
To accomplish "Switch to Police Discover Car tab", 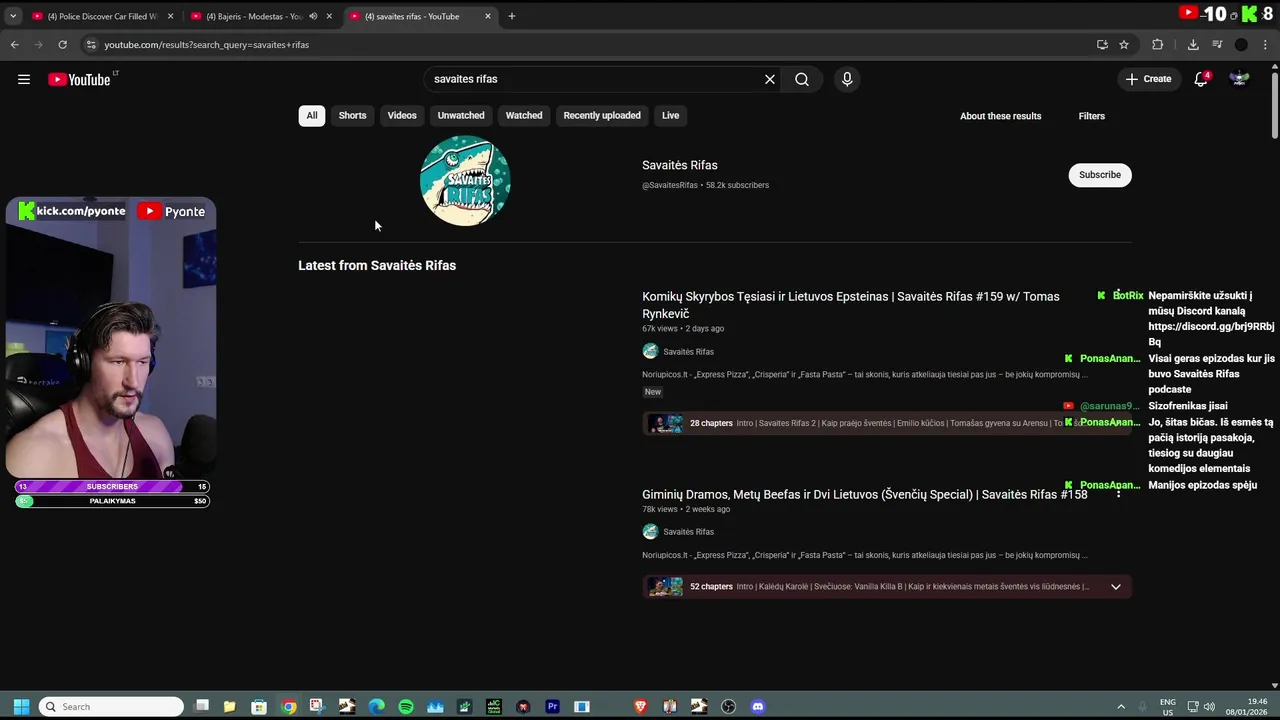I will [102, 16].
